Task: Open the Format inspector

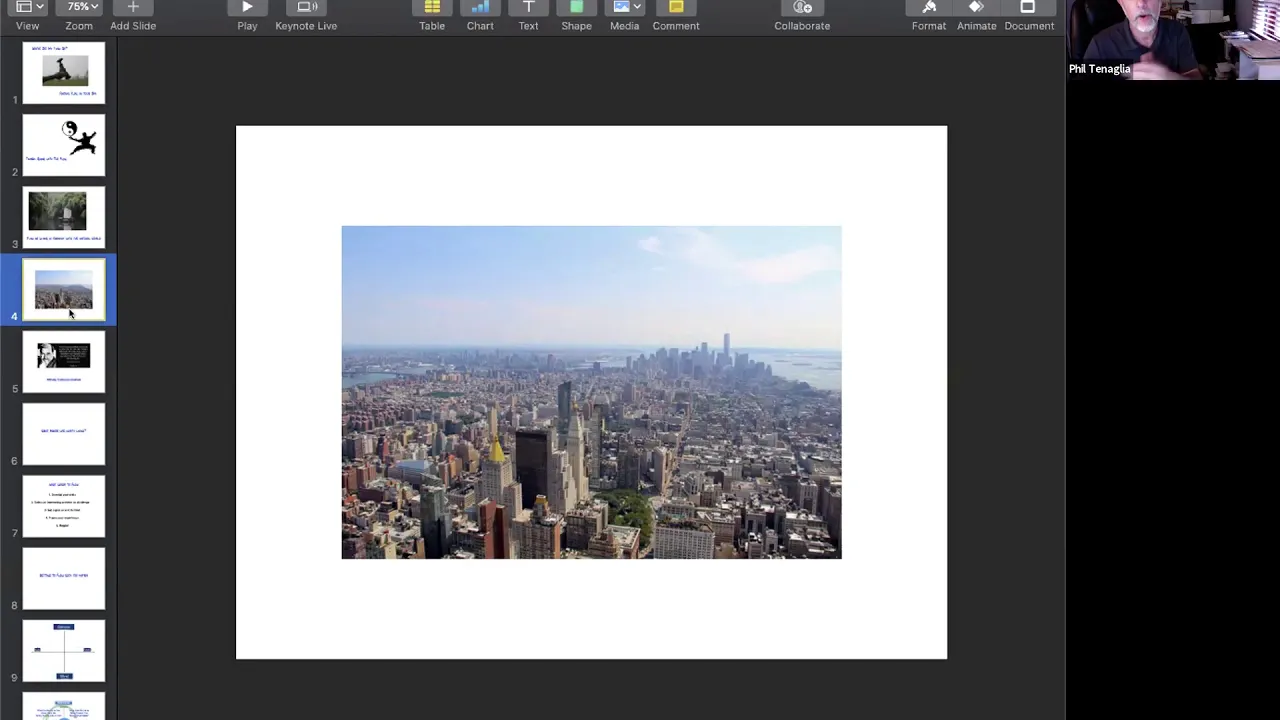Action: (929, 7)
